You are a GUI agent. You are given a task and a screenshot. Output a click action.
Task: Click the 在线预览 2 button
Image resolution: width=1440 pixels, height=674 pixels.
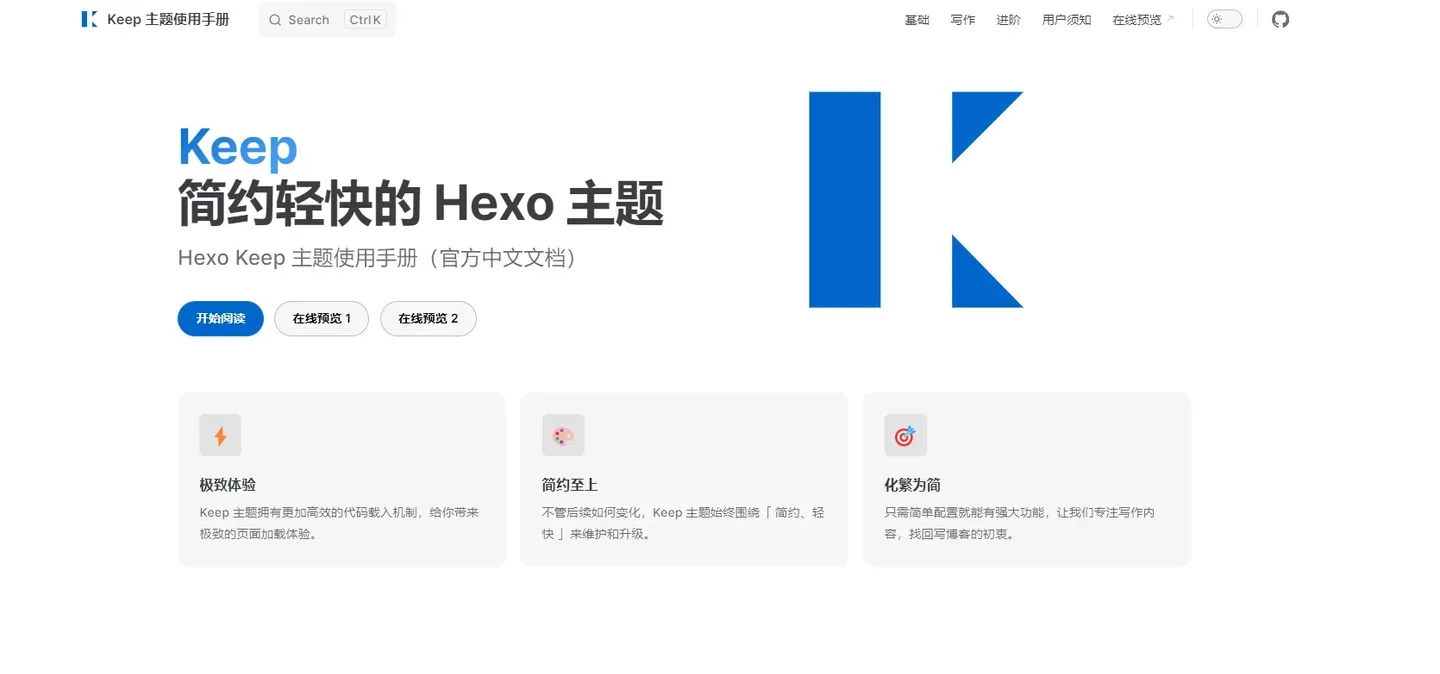tap(428, 319)
